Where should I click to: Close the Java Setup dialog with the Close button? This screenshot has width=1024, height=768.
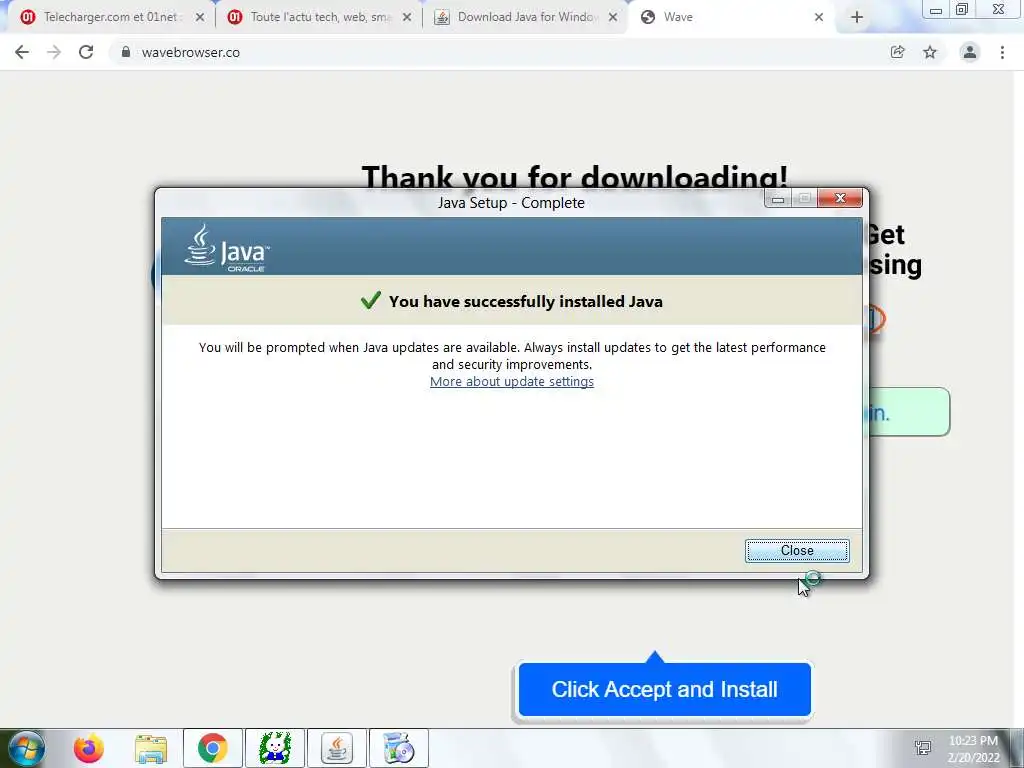[x=797, y=551]
